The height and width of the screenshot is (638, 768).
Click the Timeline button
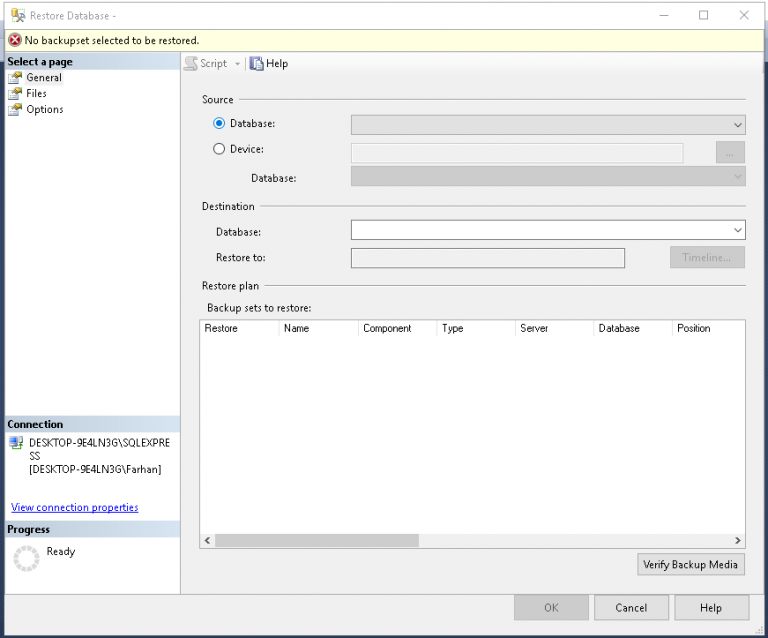pyautogui.click(x=707, y=257)
